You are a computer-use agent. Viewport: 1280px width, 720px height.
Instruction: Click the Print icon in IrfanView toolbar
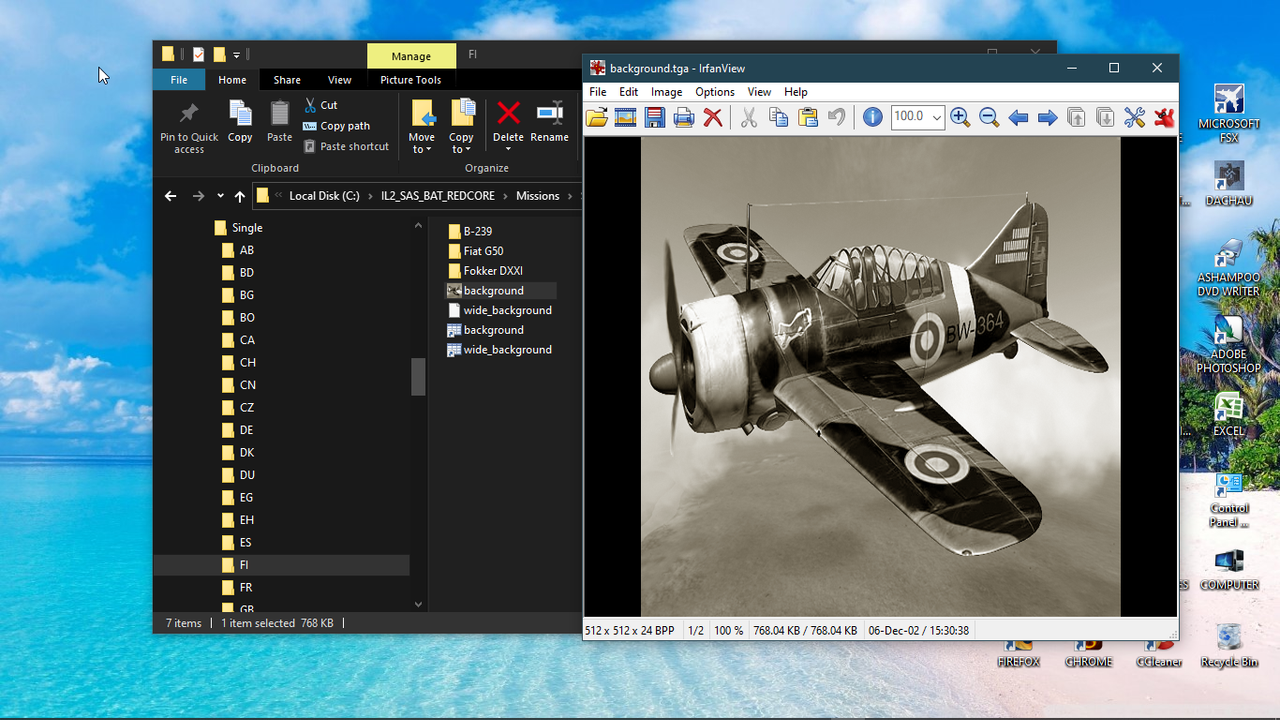[x=684, y=118]
